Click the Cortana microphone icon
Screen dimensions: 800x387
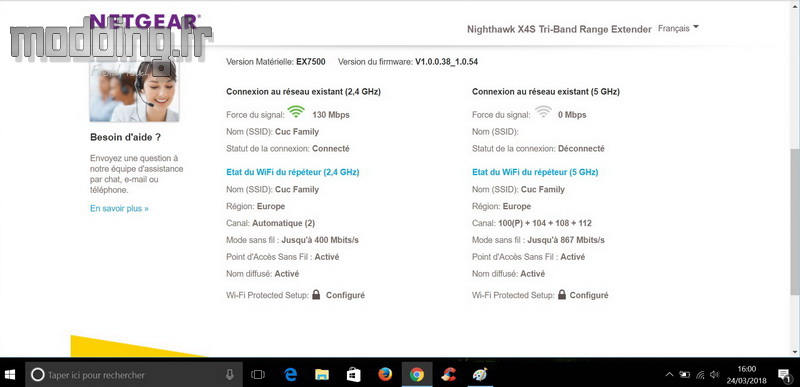[230, 375]
